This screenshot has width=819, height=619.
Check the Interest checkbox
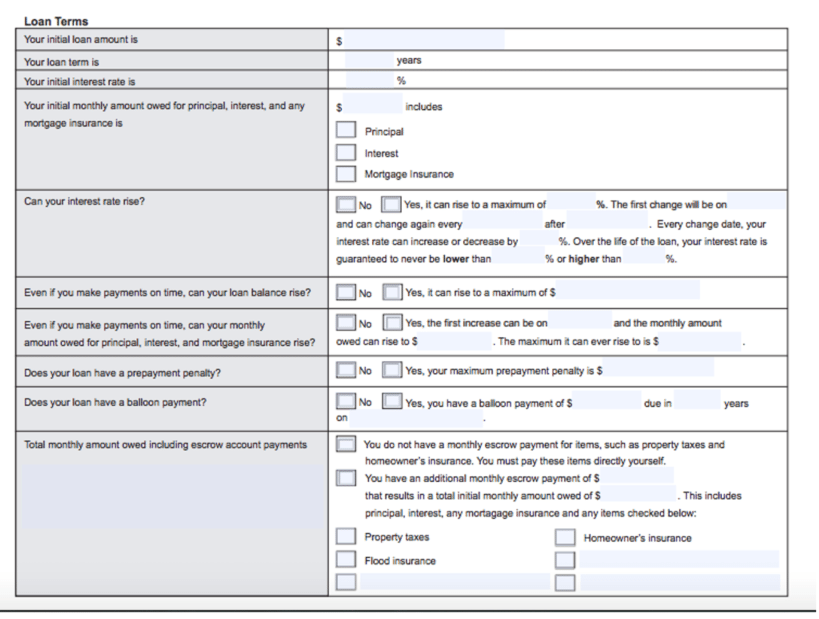345,153
